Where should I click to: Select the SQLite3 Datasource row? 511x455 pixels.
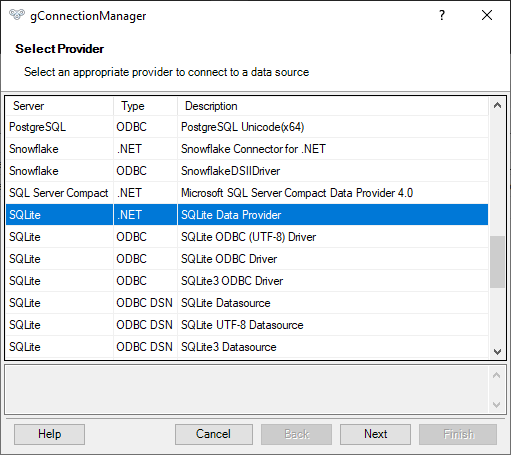[x=247, y=347]
